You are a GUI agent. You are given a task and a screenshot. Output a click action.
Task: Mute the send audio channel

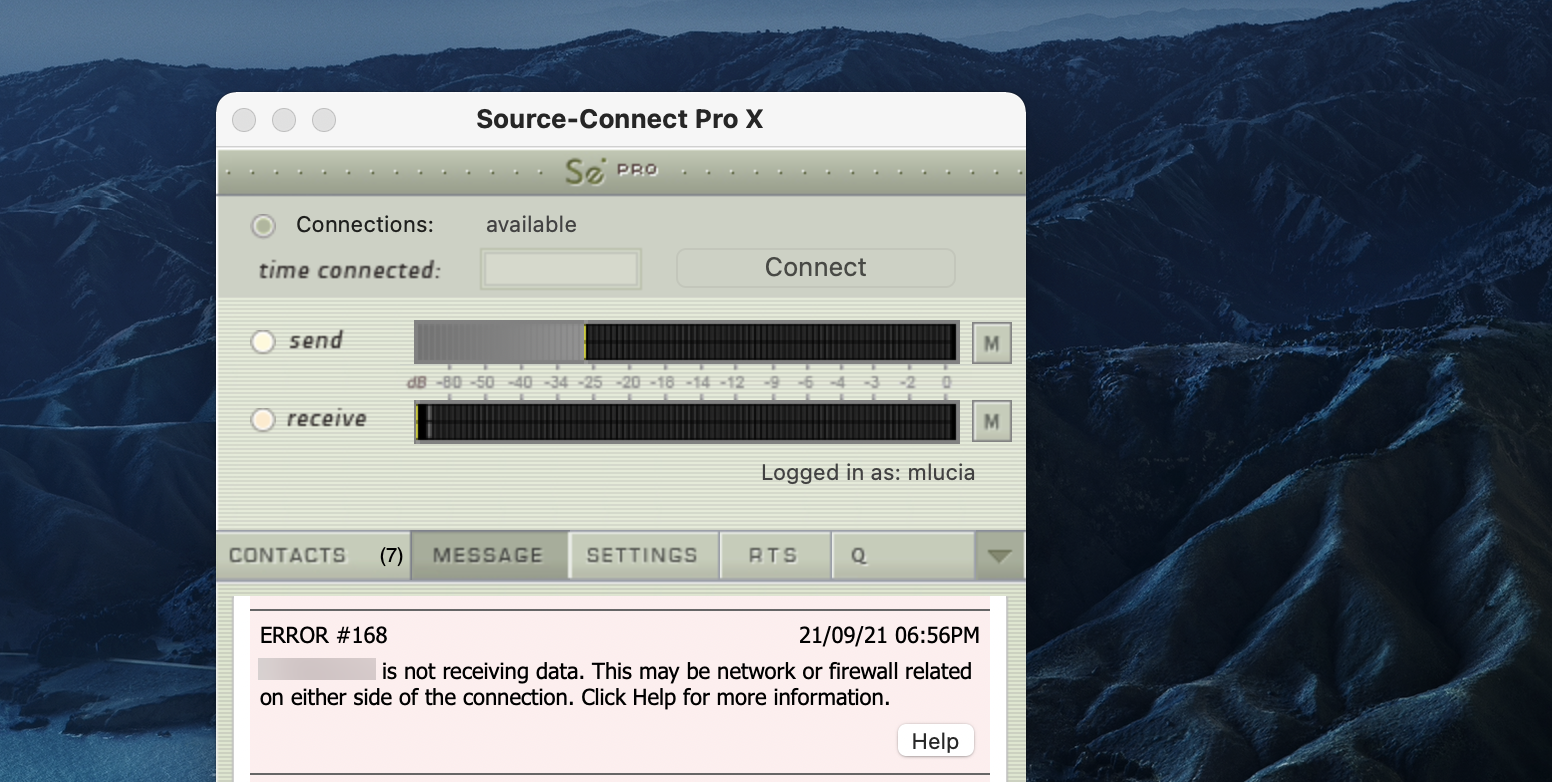pyautogui.click(x=991, y=343)
